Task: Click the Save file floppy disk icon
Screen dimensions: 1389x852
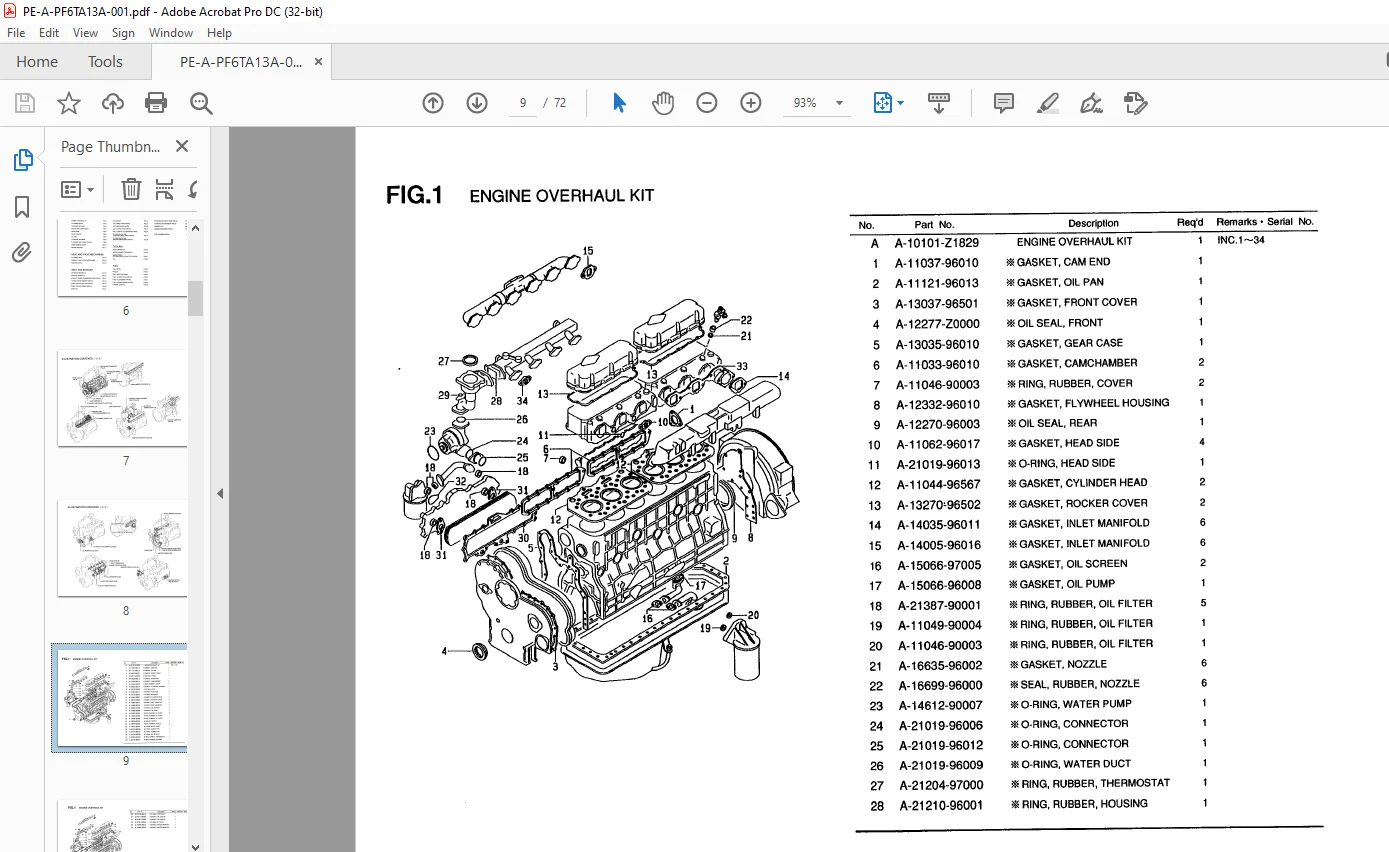Action: tap(25, 103)
